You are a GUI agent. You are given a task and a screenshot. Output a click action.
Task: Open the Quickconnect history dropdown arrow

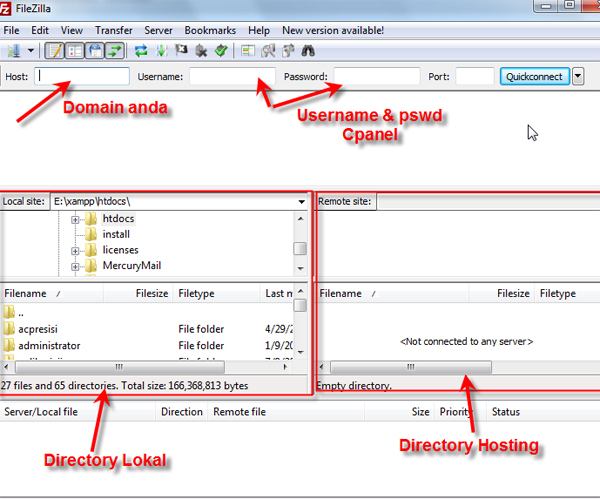point(578,76)
